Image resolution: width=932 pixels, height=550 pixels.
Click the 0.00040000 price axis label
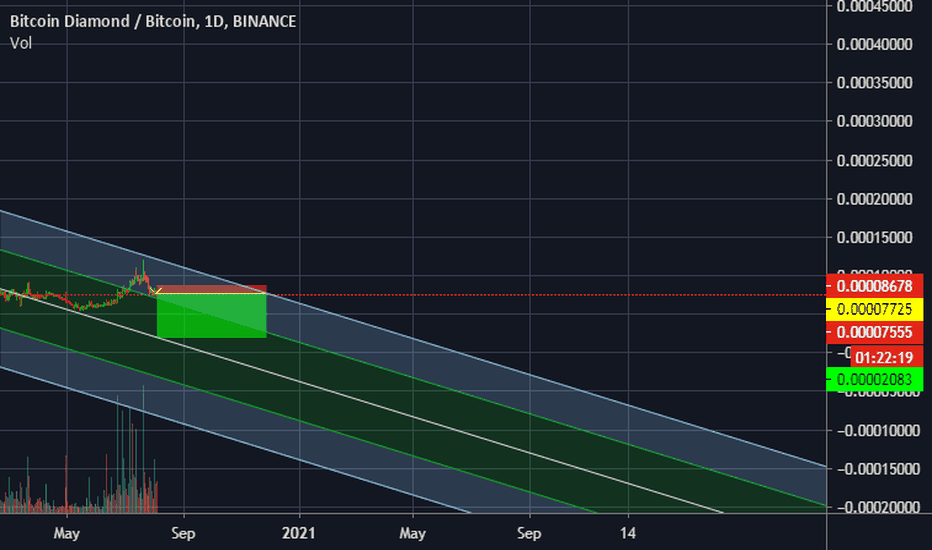(x=874, y=44)
